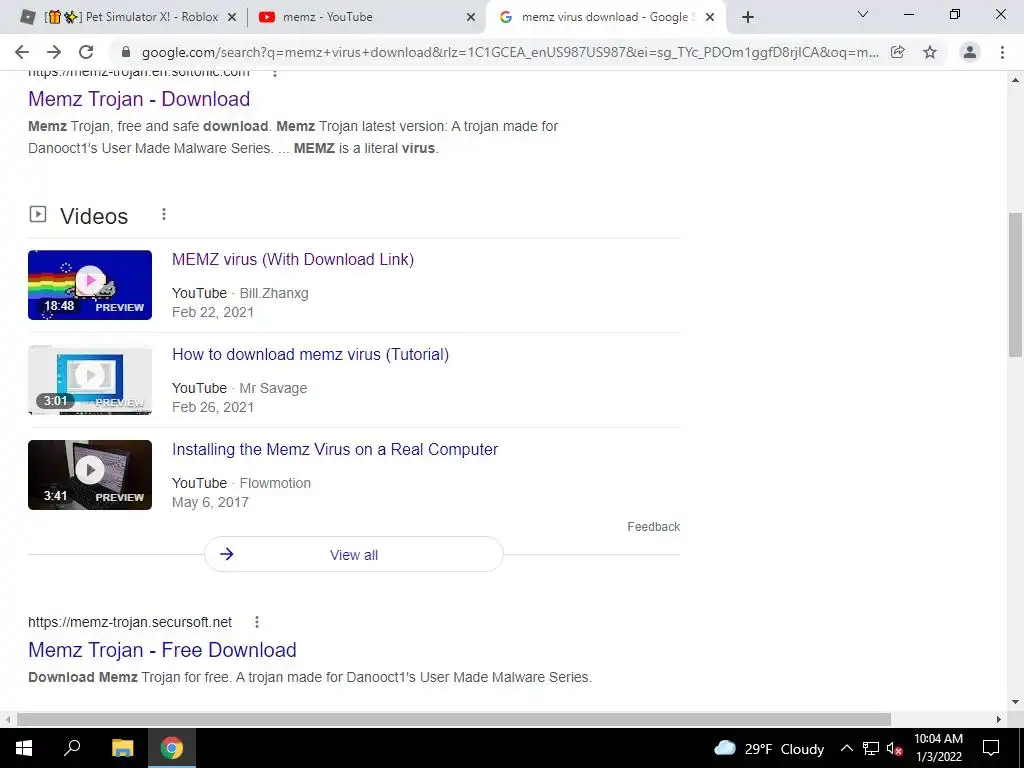Show hidden tray icons
The height and width of the screenshot is (768, 1024).
[x=846, y=748]
